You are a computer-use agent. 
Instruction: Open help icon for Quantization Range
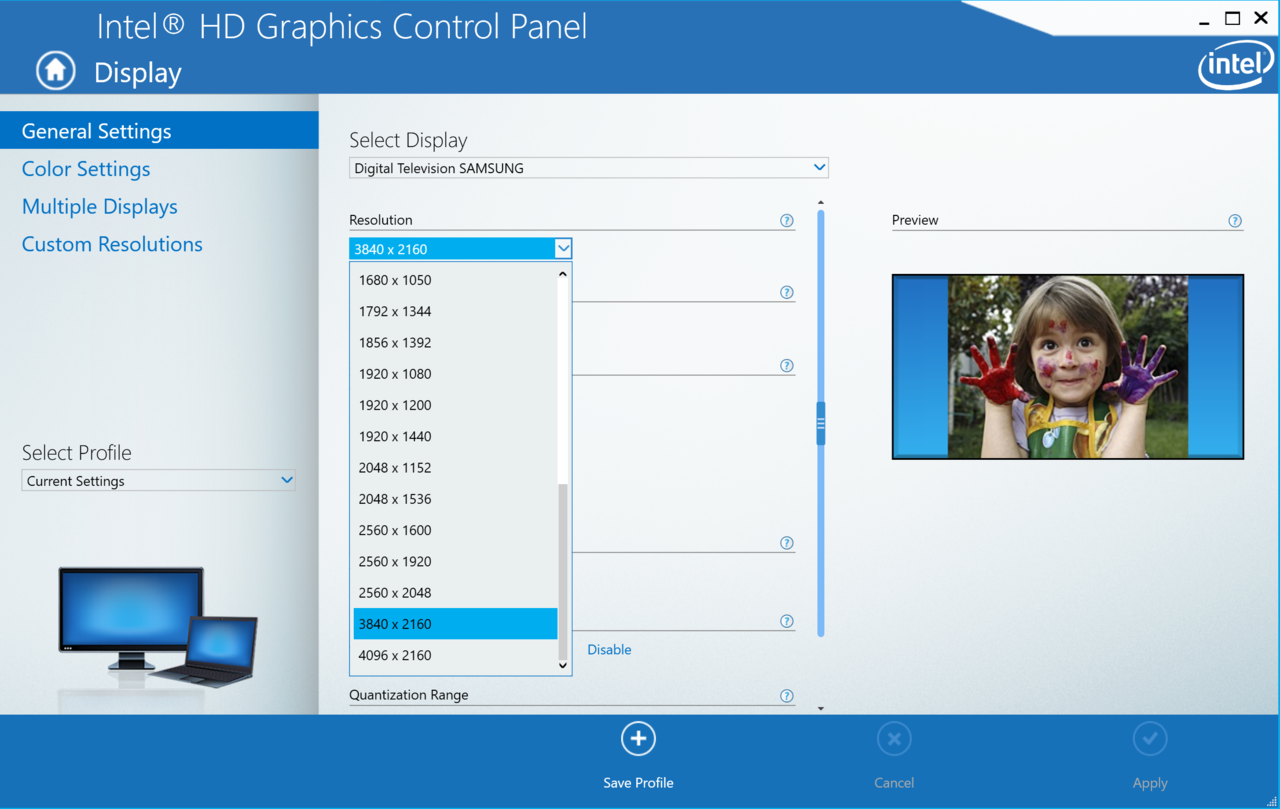pyautogui.click(x=786, y=696)
